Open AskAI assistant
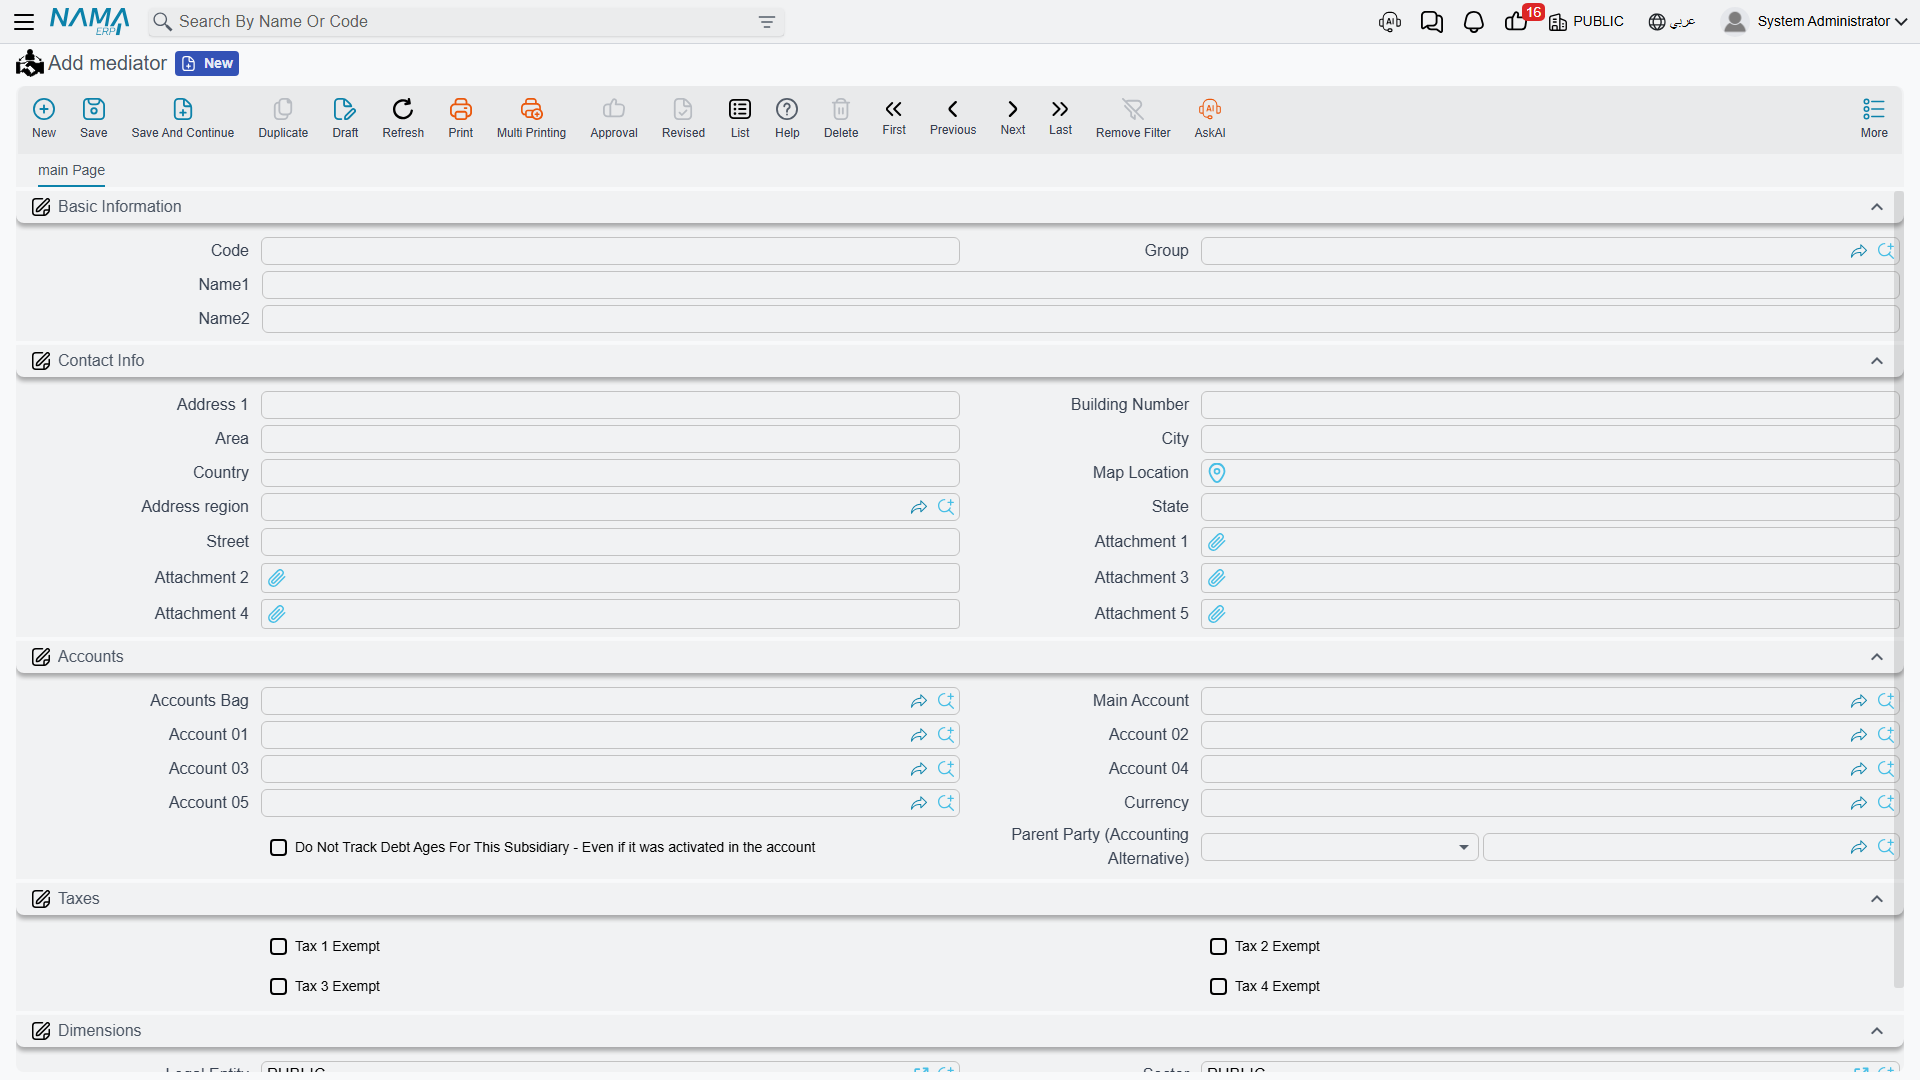The height and width of the screenshot is (1080, 1920). 1210,117
